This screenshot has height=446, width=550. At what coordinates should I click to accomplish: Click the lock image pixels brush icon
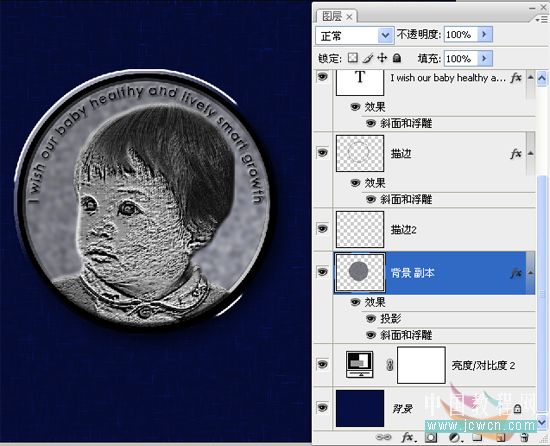[368, 58]
